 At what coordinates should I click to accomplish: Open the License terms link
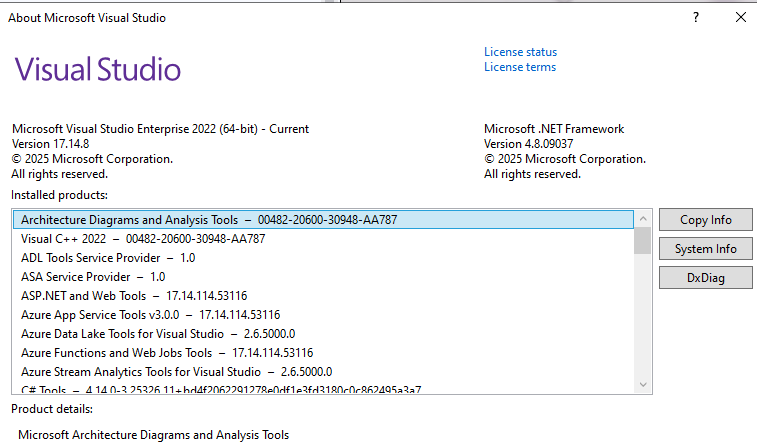(519, 67)
